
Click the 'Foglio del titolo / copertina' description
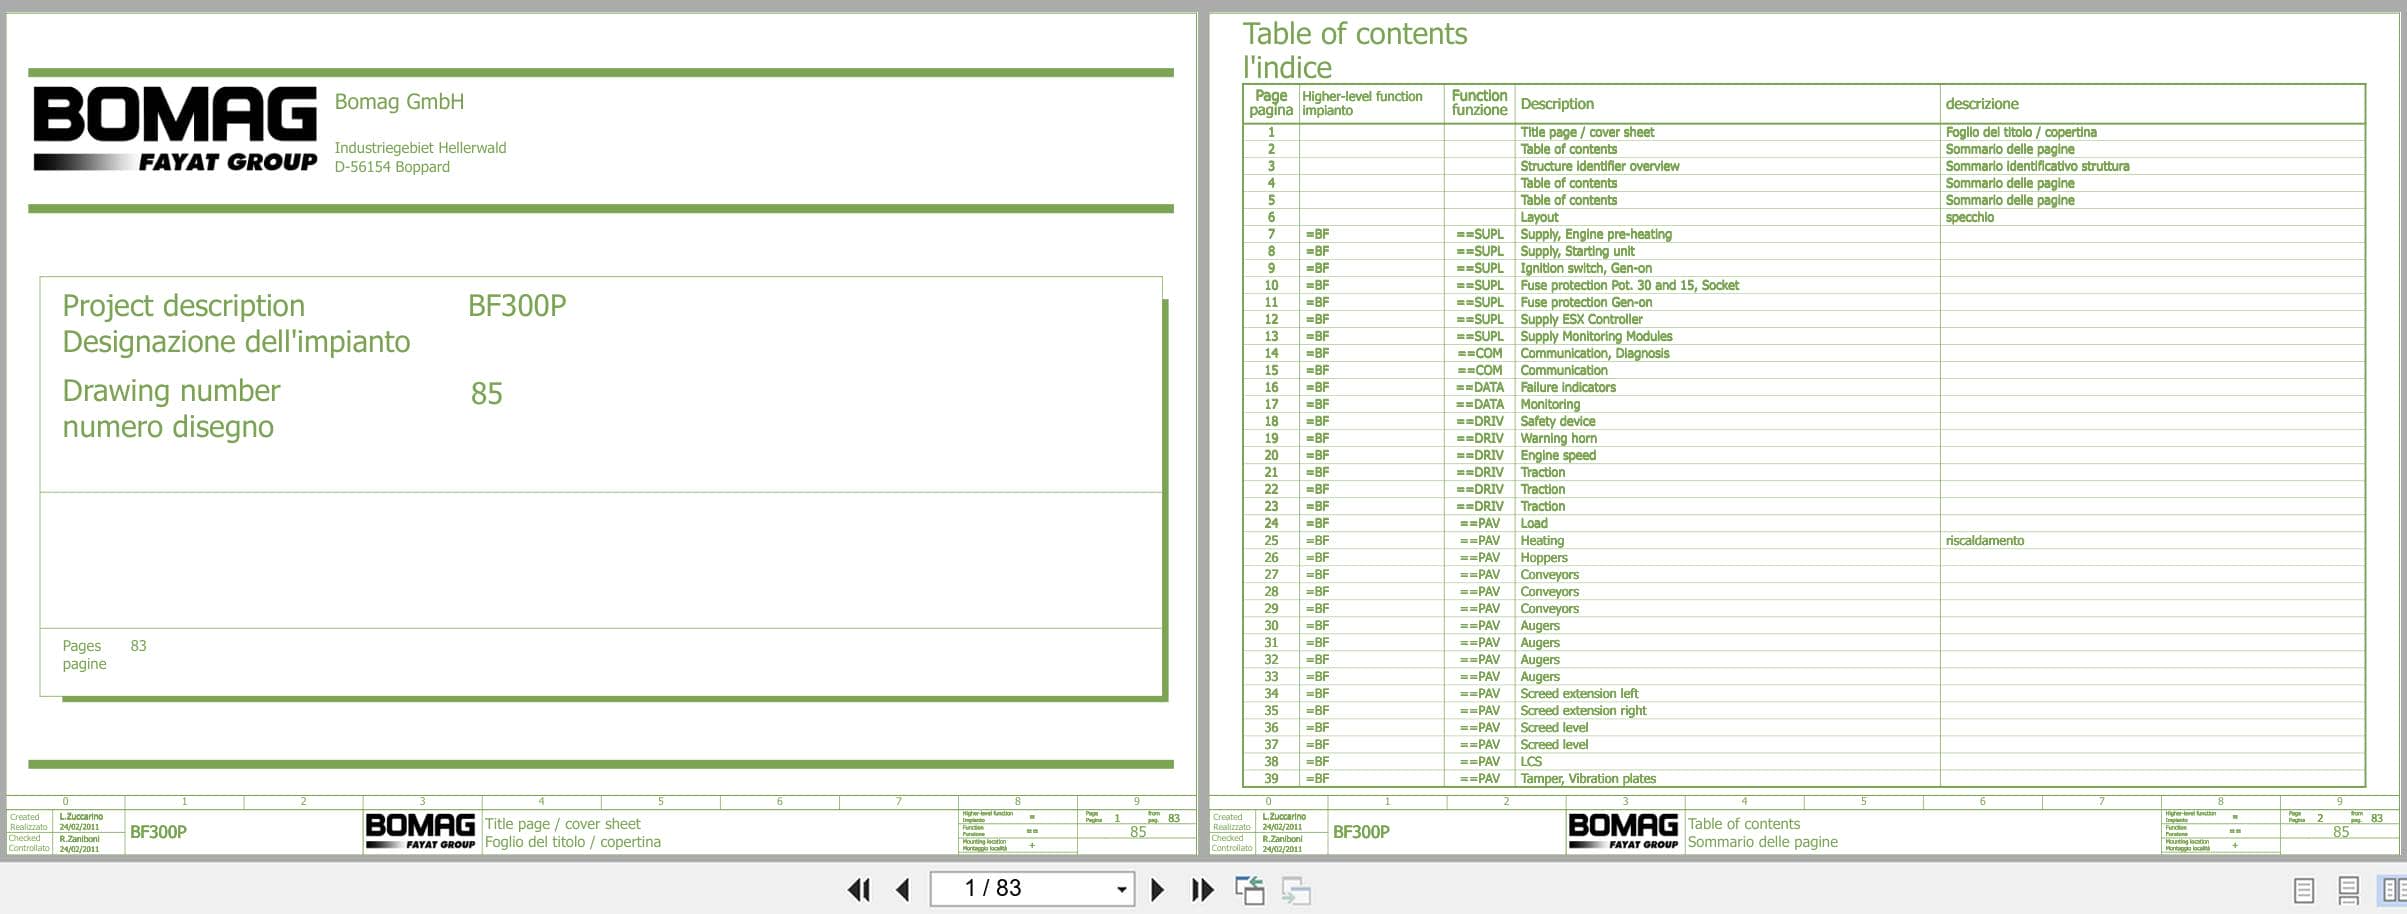tap(2020, 132)
